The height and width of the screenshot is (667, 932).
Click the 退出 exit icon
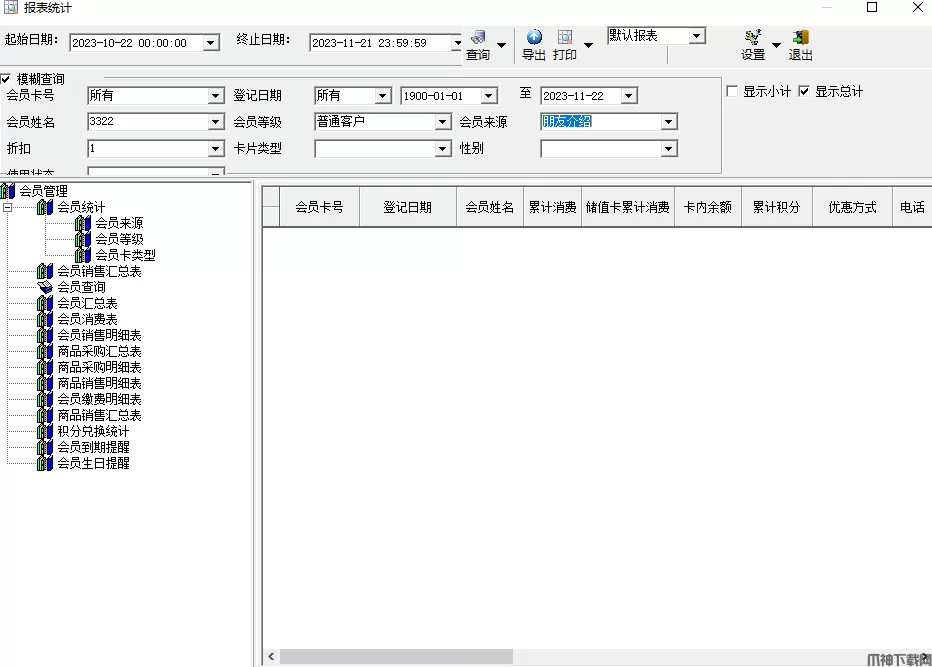[800, 38]
